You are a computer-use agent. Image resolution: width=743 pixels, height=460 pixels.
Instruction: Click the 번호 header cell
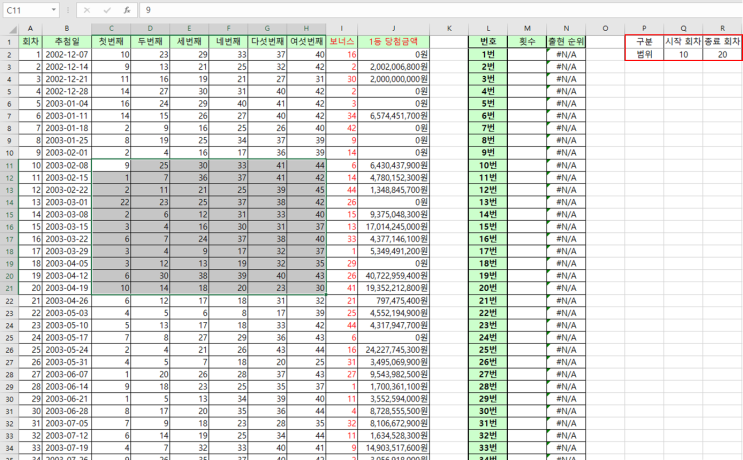click(x=488, y=42)
